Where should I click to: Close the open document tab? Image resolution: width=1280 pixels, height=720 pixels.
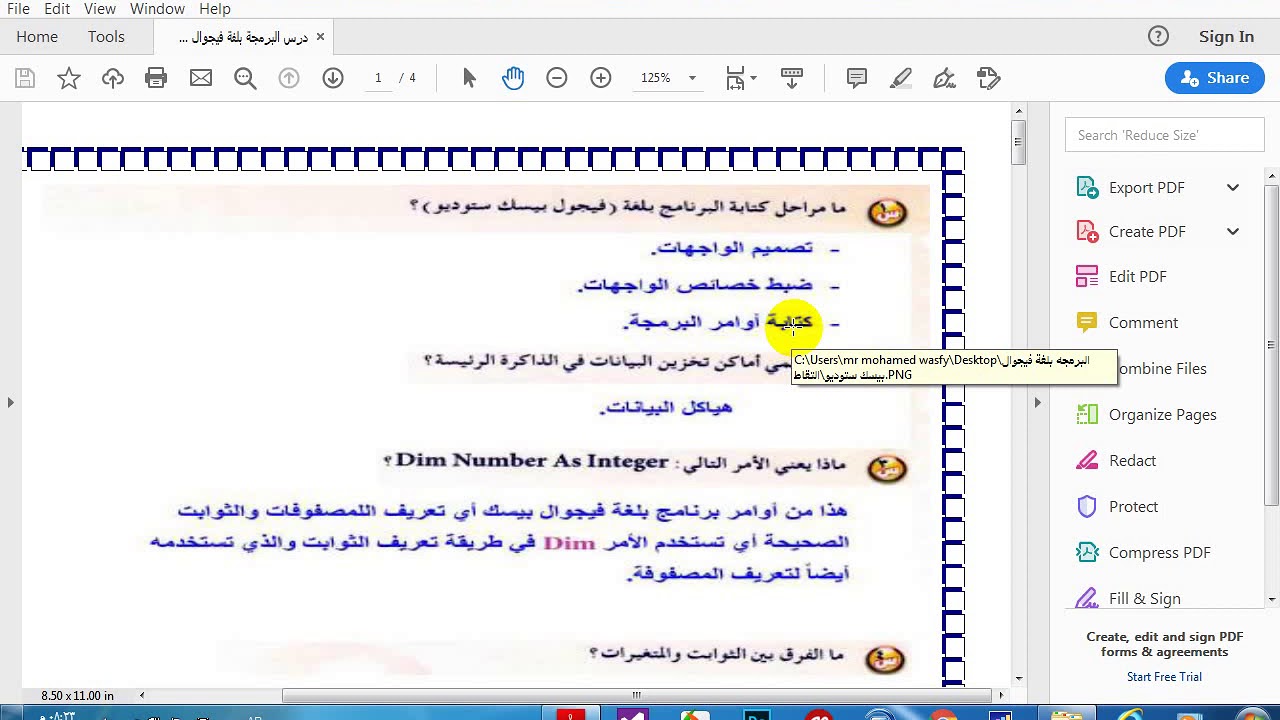coord(320,37)
